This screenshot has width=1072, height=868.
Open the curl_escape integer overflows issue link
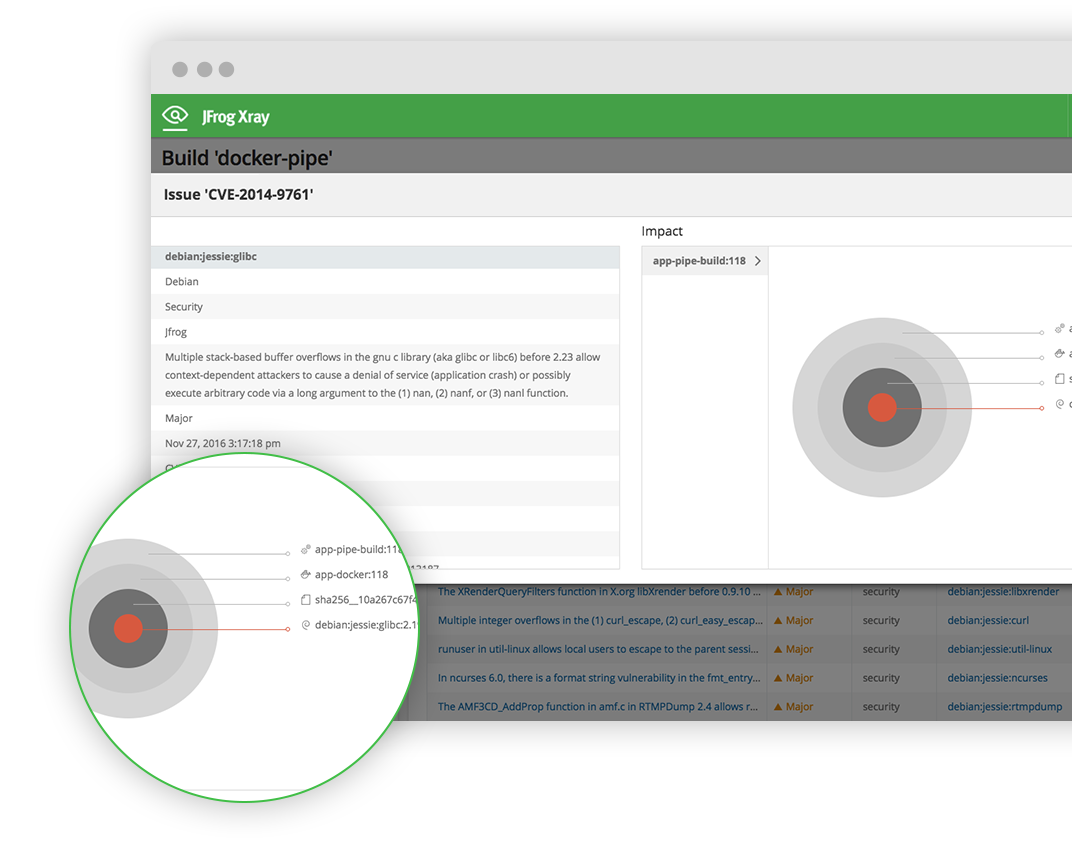click(x=600, y=621)
